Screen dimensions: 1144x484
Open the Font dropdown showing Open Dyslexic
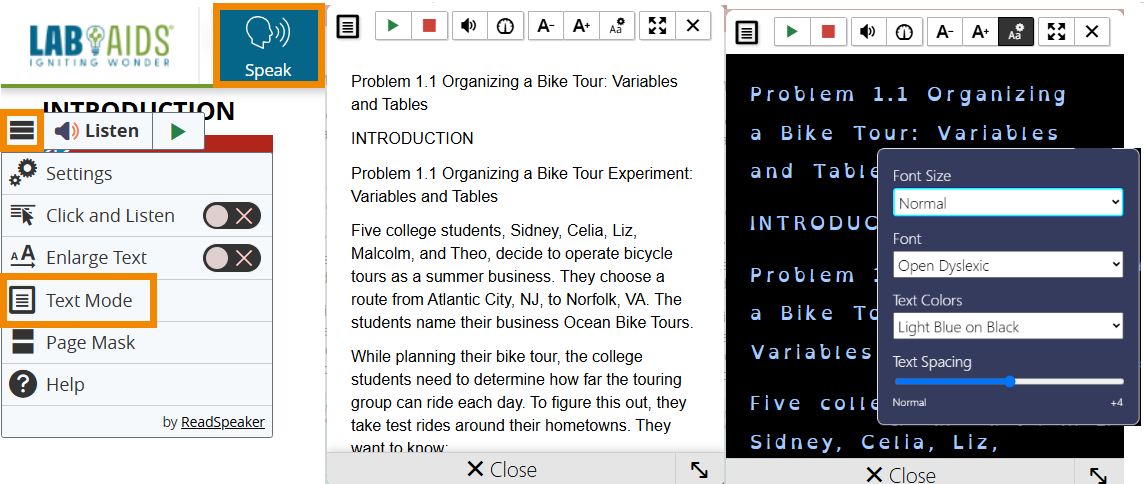[1008, 265]
